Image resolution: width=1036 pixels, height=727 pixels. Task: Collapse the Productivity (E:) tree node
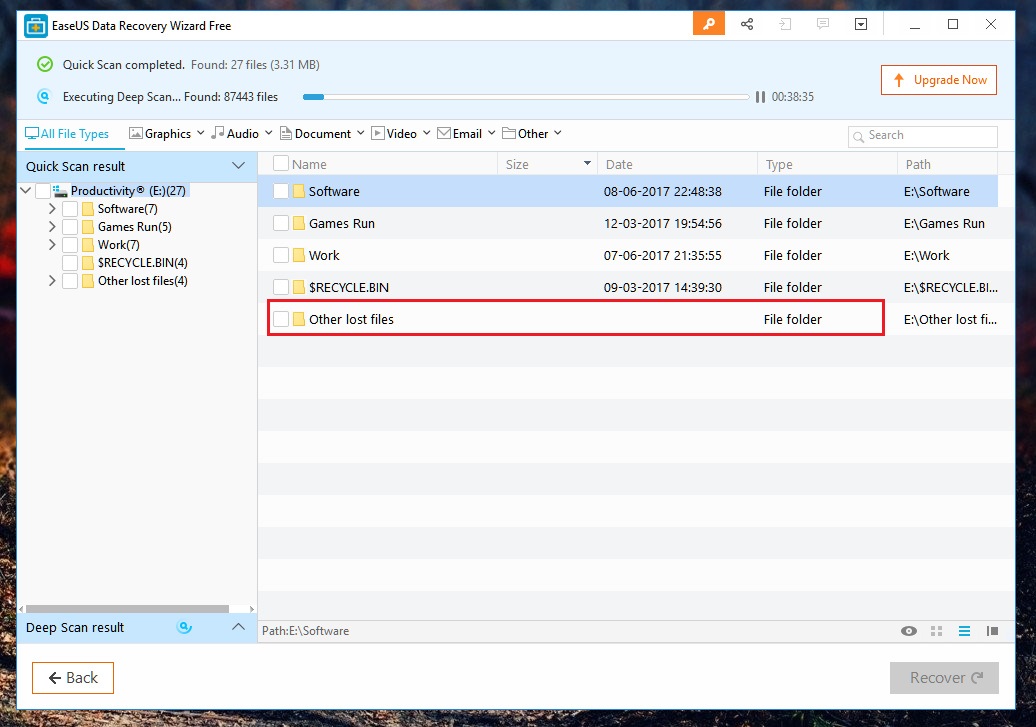click(26, 190)
